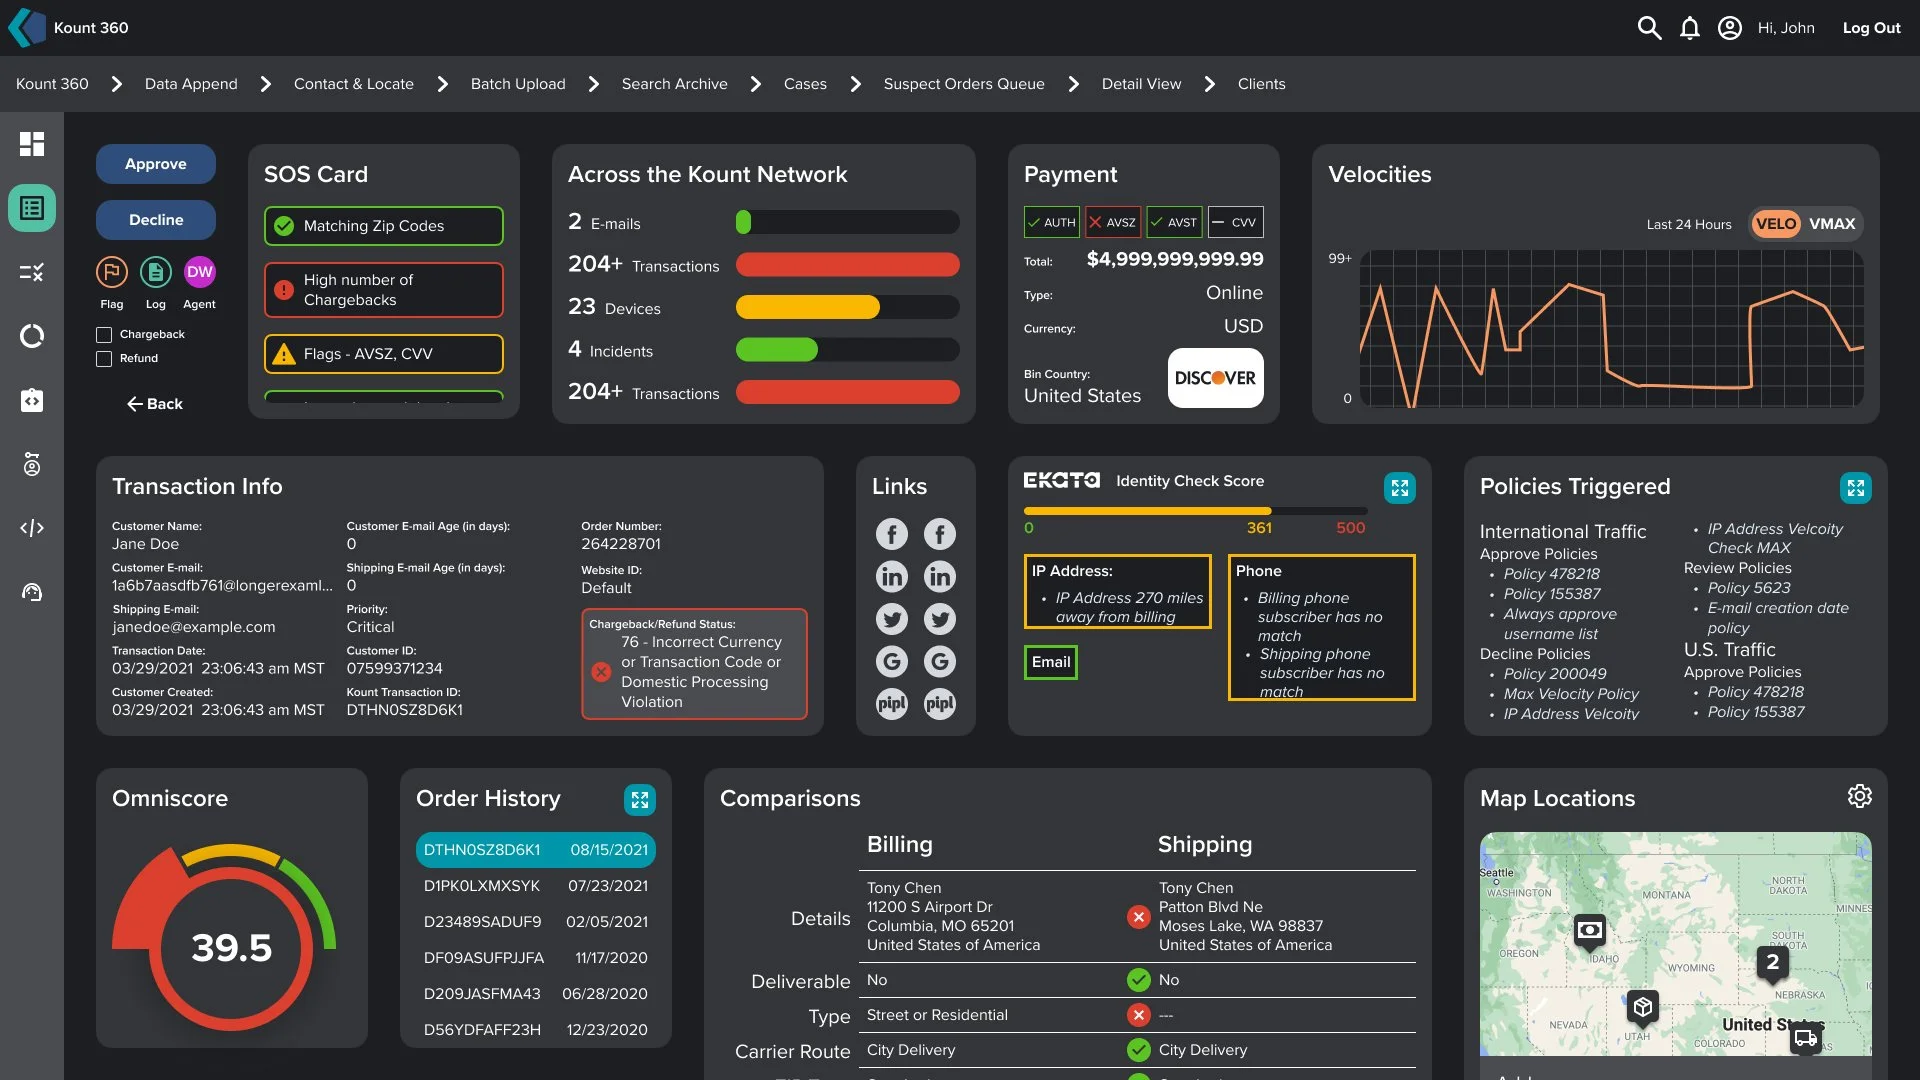
Task: Click chevron after Detail View
Action: coord(1210,84)
